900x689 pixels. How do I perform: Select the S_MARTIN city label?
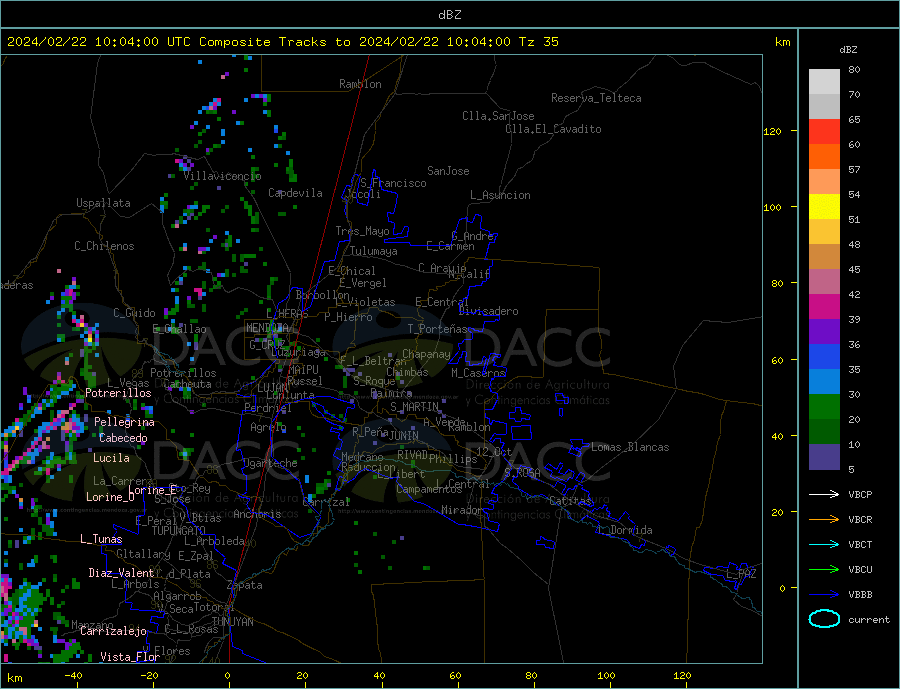coord(414,407)
